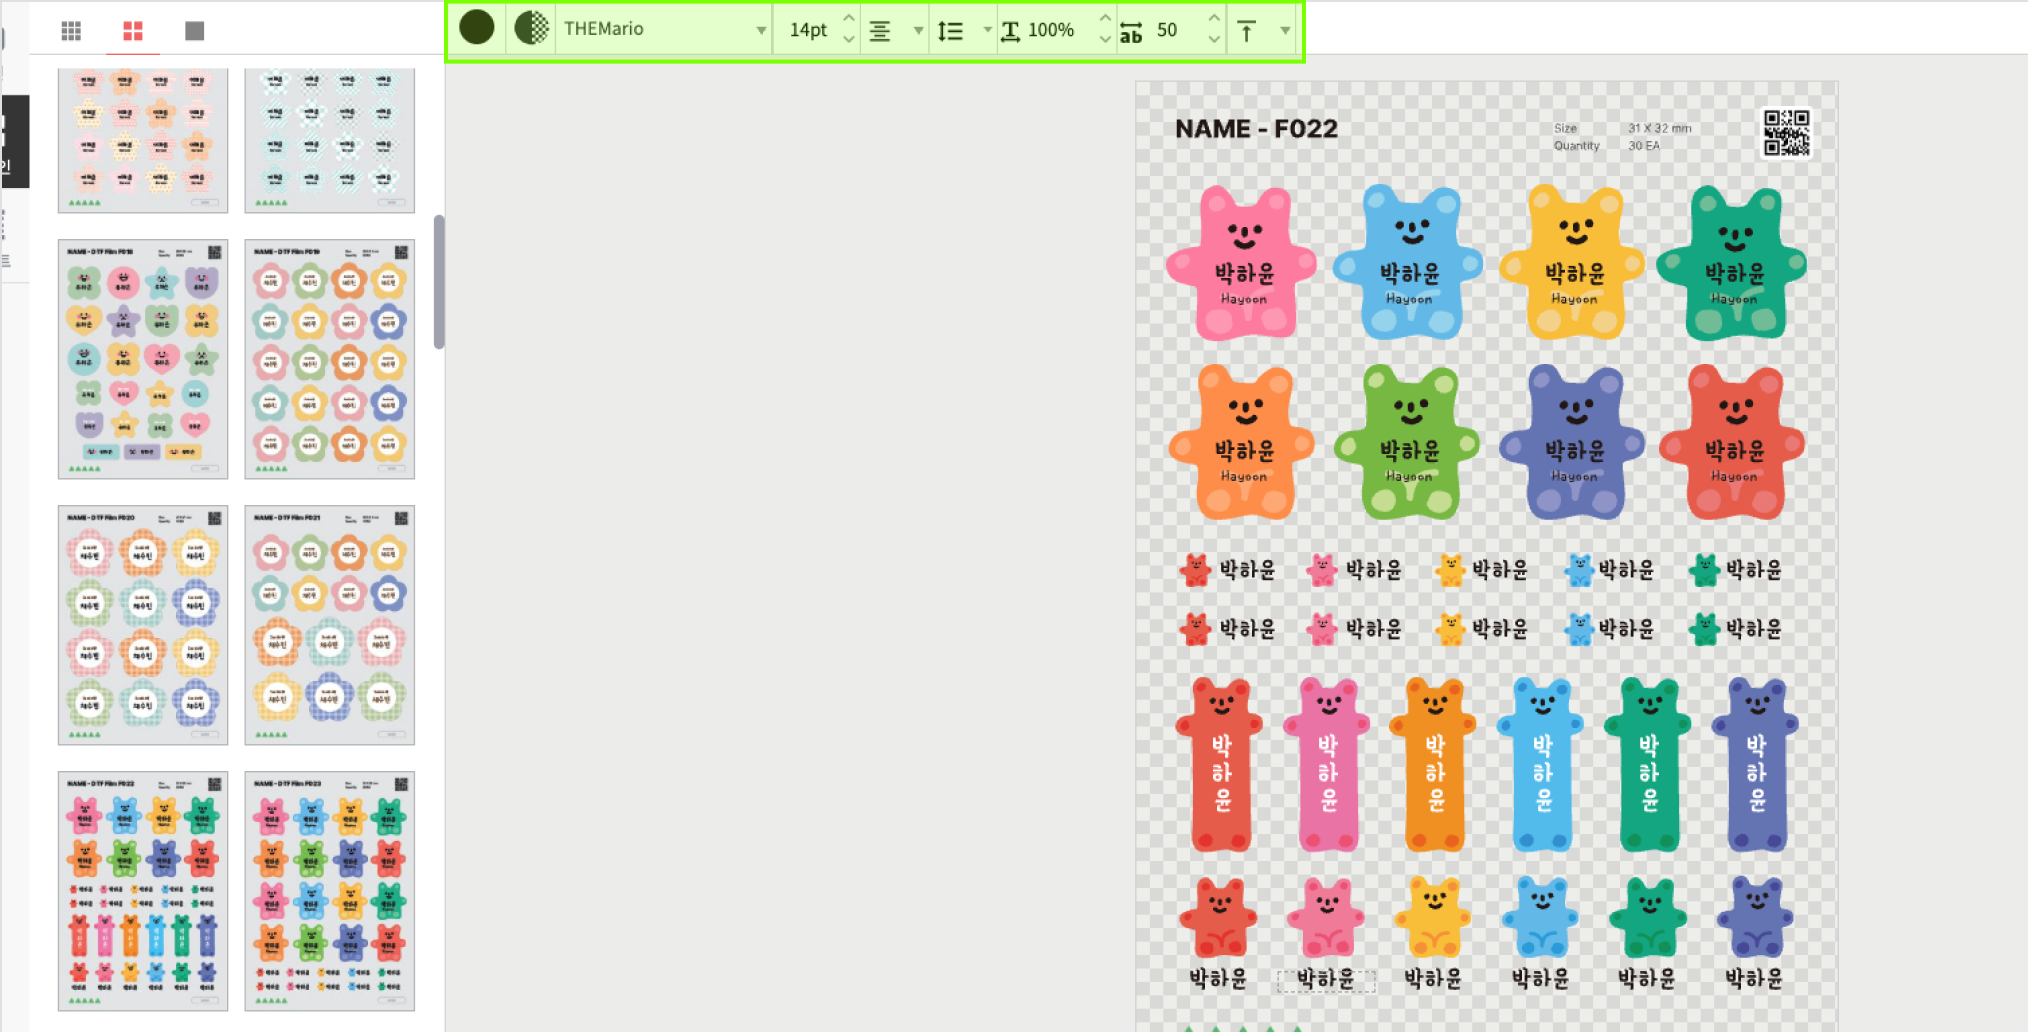Expand the vertical alignment dropdown arrow

tap(1285, 31)
